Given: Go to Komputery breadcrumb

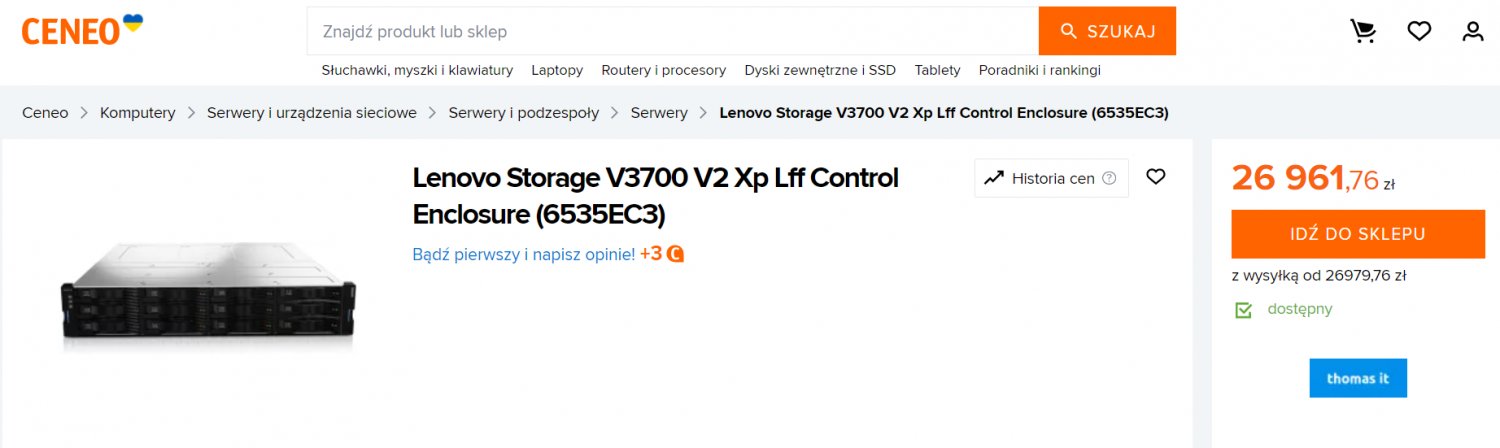Looking at the screenshot, I should (138, 113).
